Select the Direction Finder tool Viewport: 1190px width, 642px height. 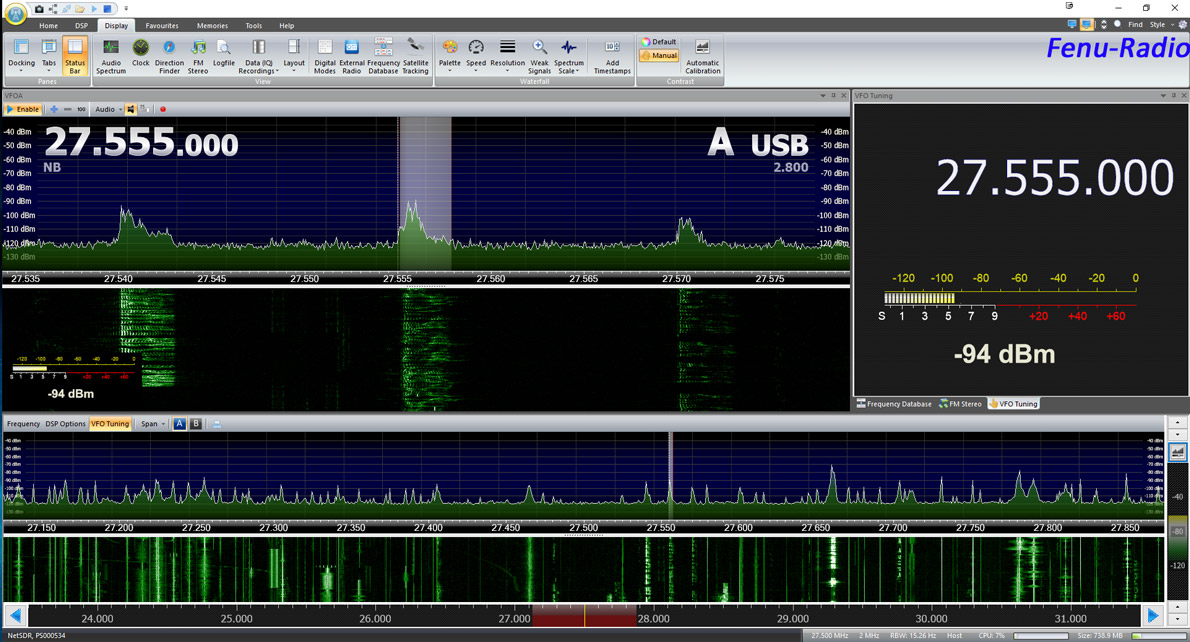tap(169, 55)
